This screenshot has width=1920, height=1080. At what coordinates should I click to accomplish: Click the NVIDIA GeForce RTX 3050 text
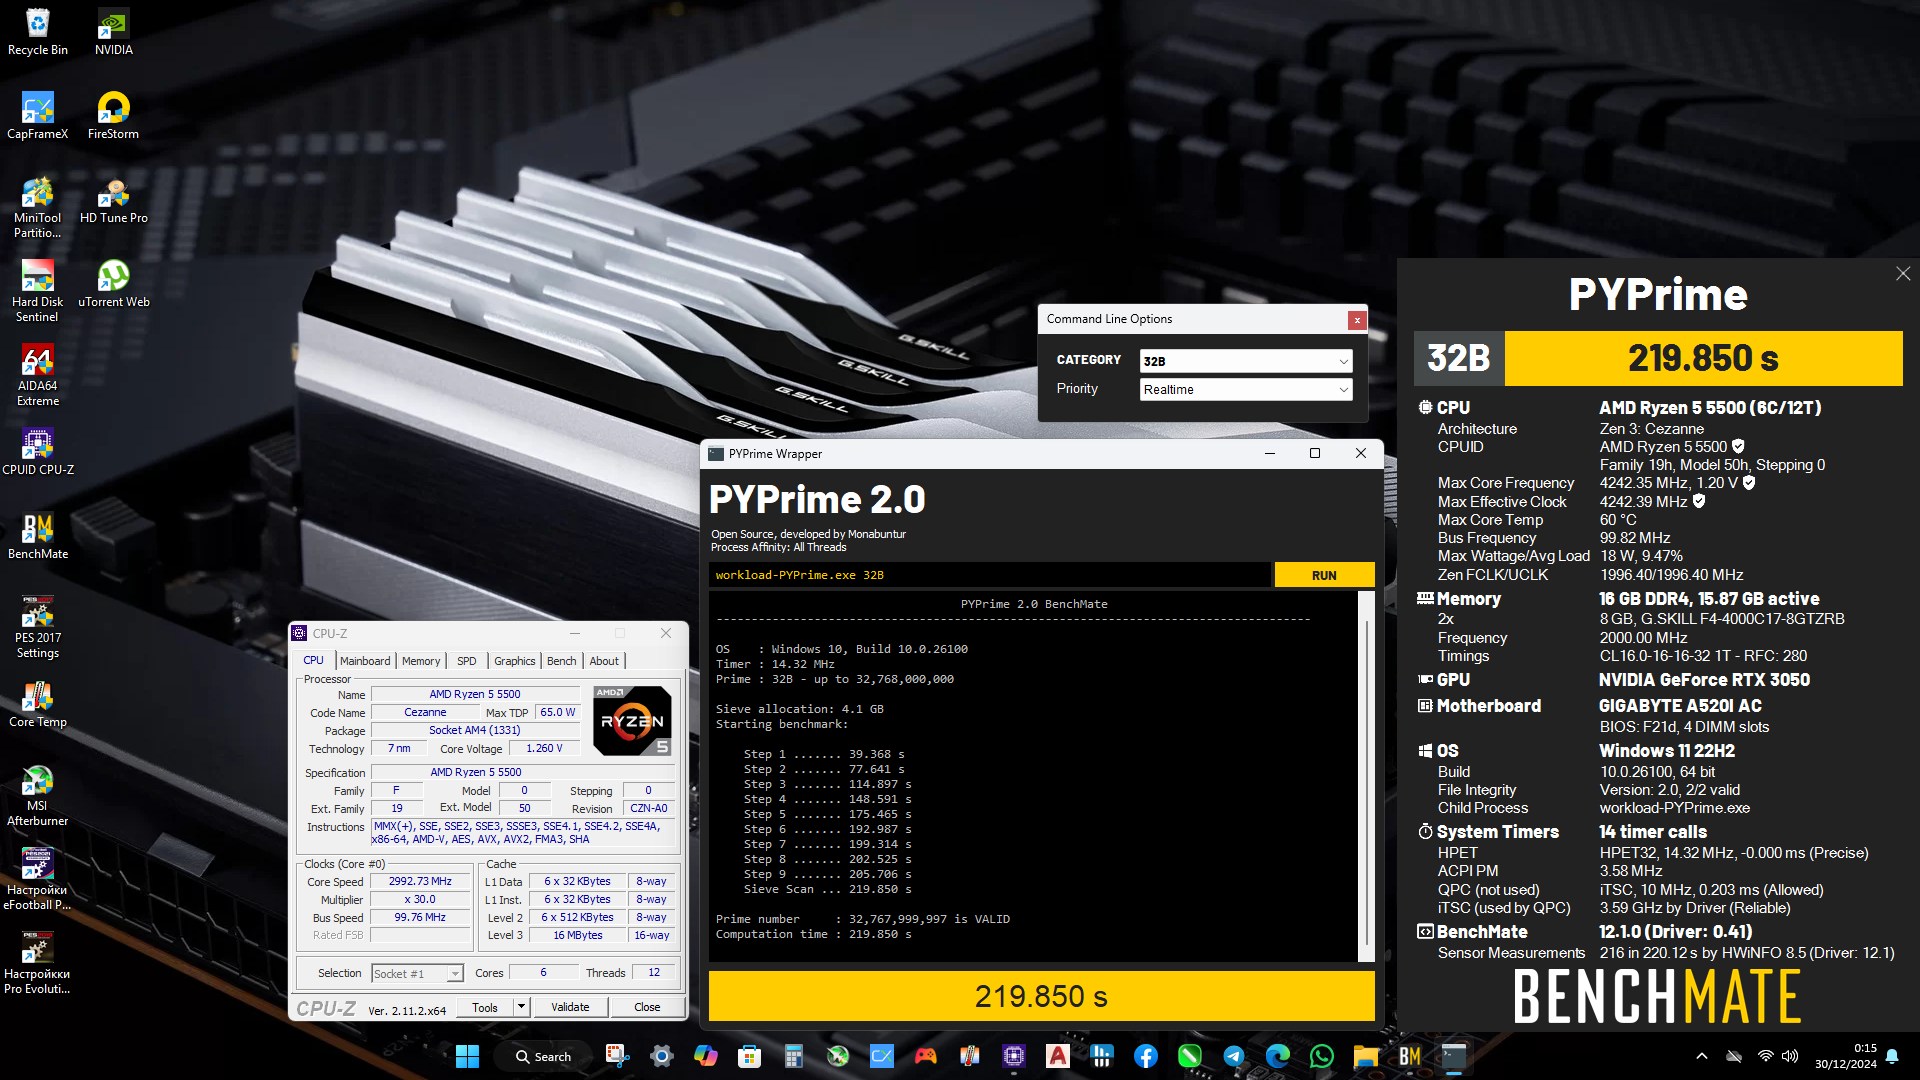coord(1704,680)
